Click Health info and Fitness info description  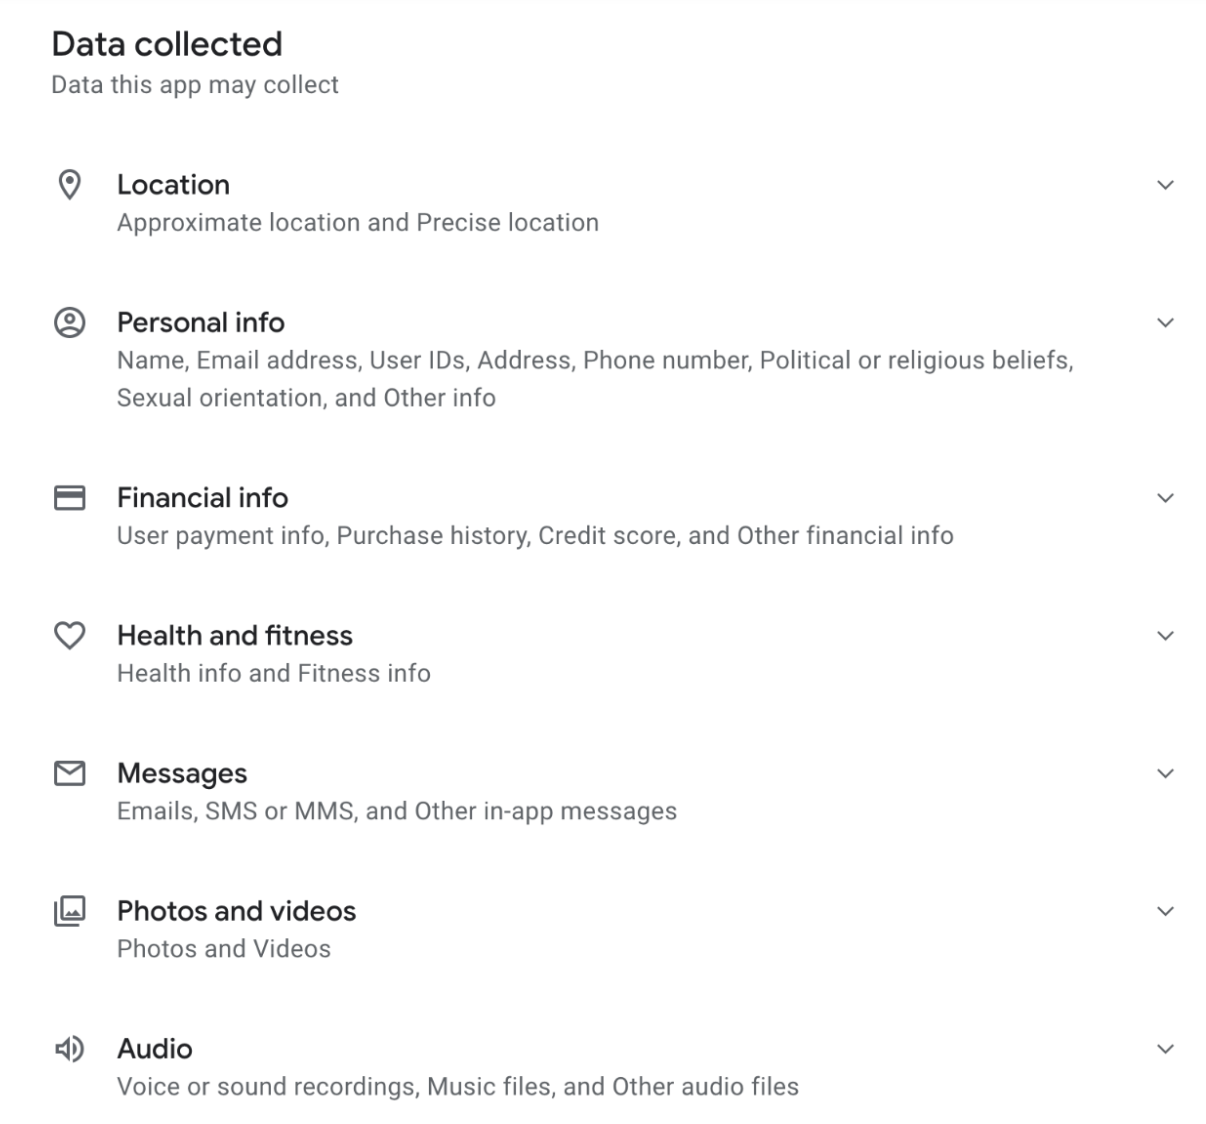[274, 673]
